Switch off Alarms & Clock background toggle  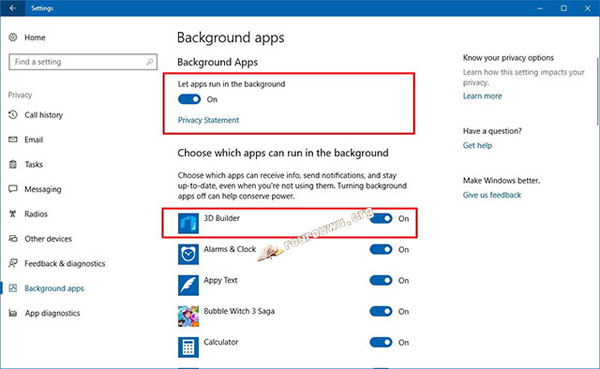[x=381, y=250]
